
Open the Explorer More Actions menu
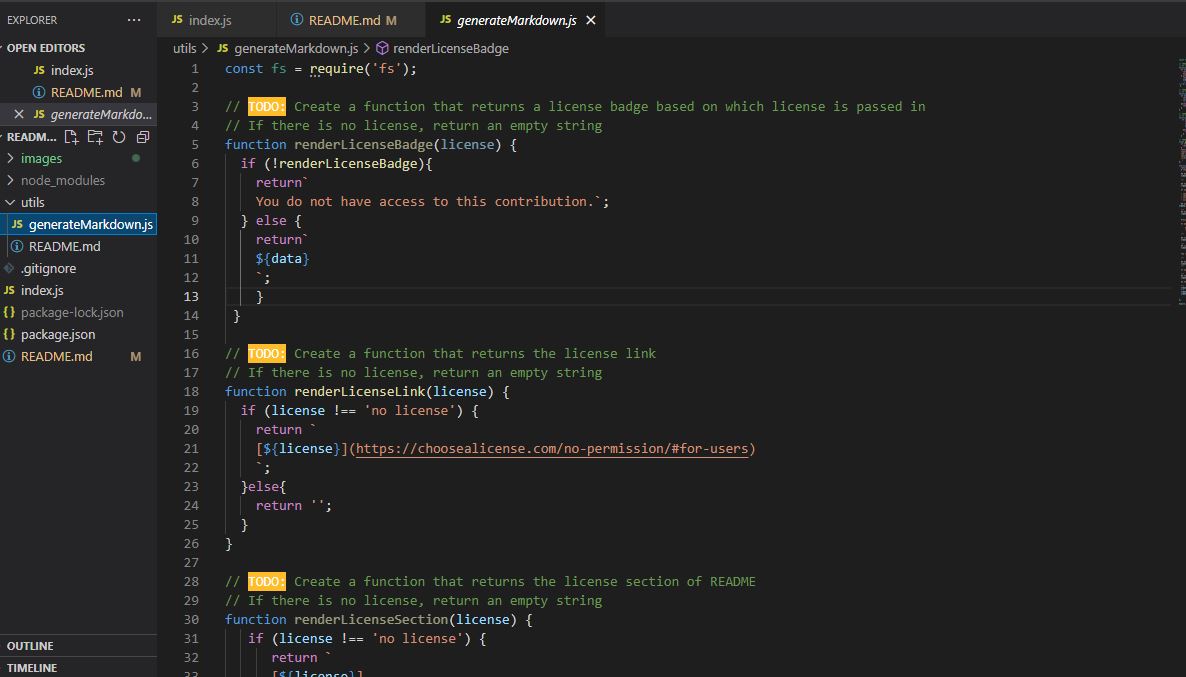(133, 19)
